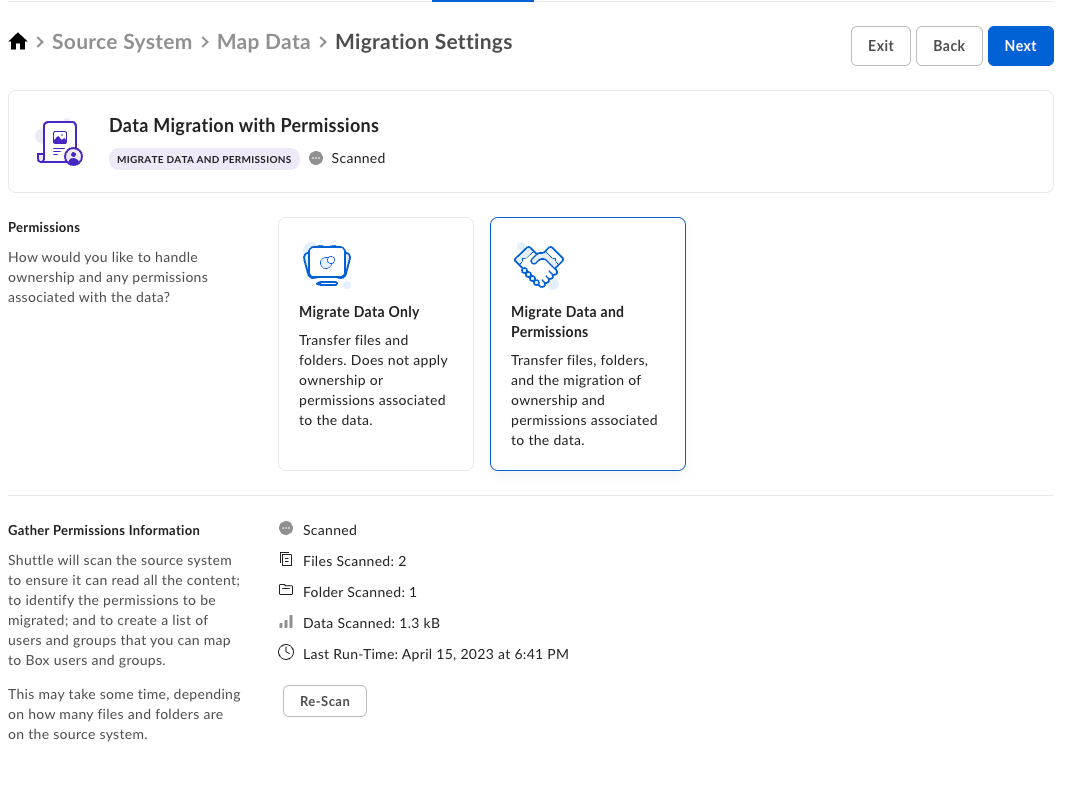The width and height of the screenshot is (1071, 788).
Task: Click 'Gather Permissions Information' heading
Action: (x=104, y=531)
